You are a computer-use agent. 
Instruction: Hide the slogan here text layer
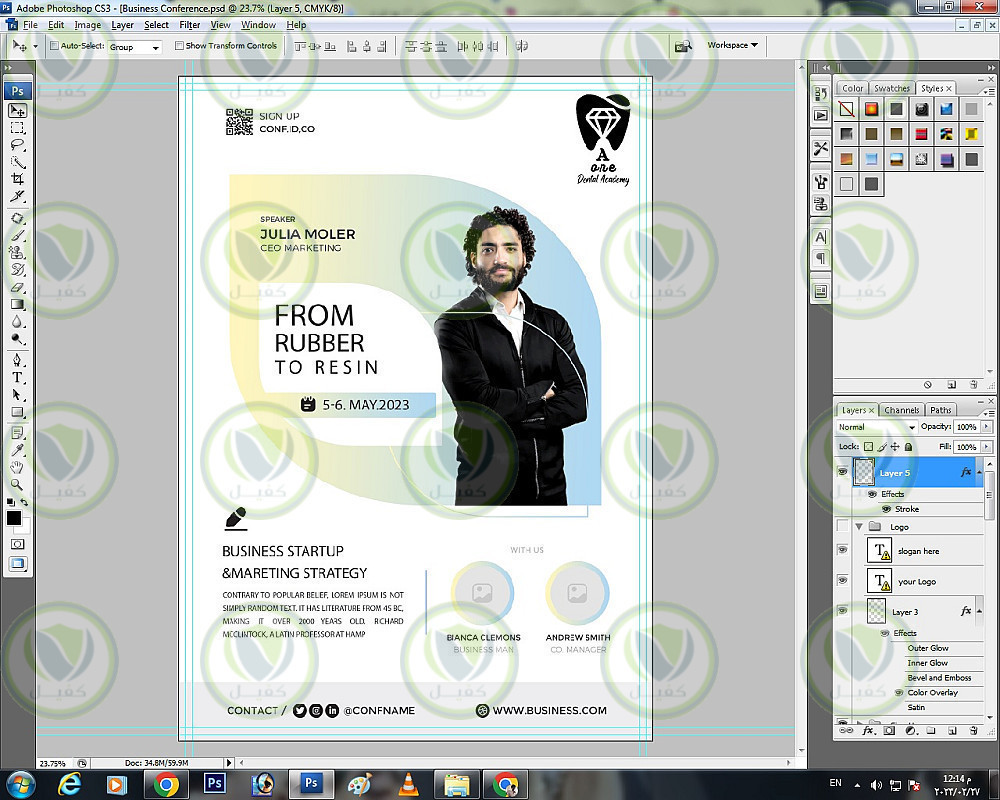(842, 550)
